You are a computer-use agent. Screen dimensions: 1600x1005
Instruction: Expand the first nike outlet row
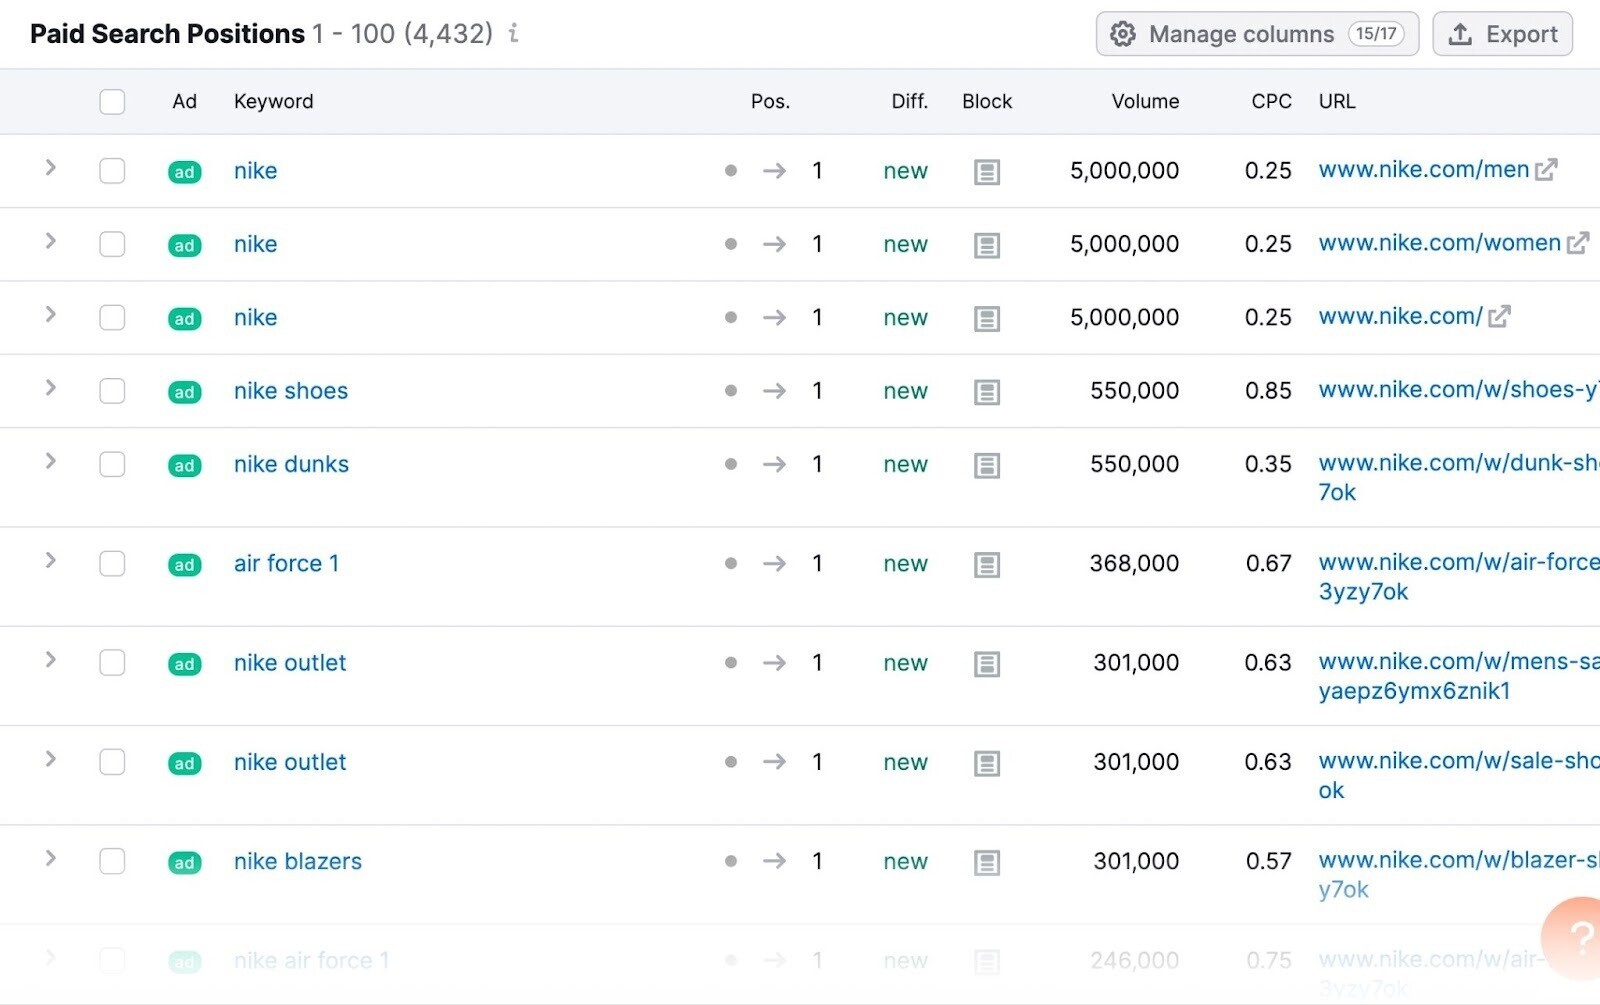[x=49, y=661]
